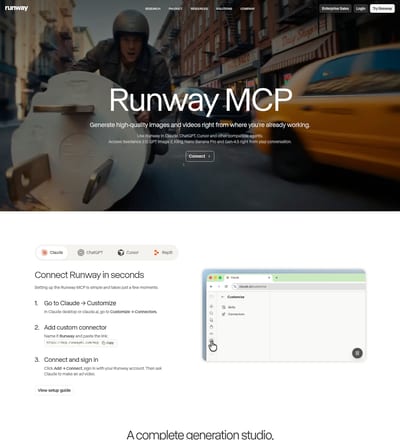Click the 'Connect and sign in' step title

71,360
